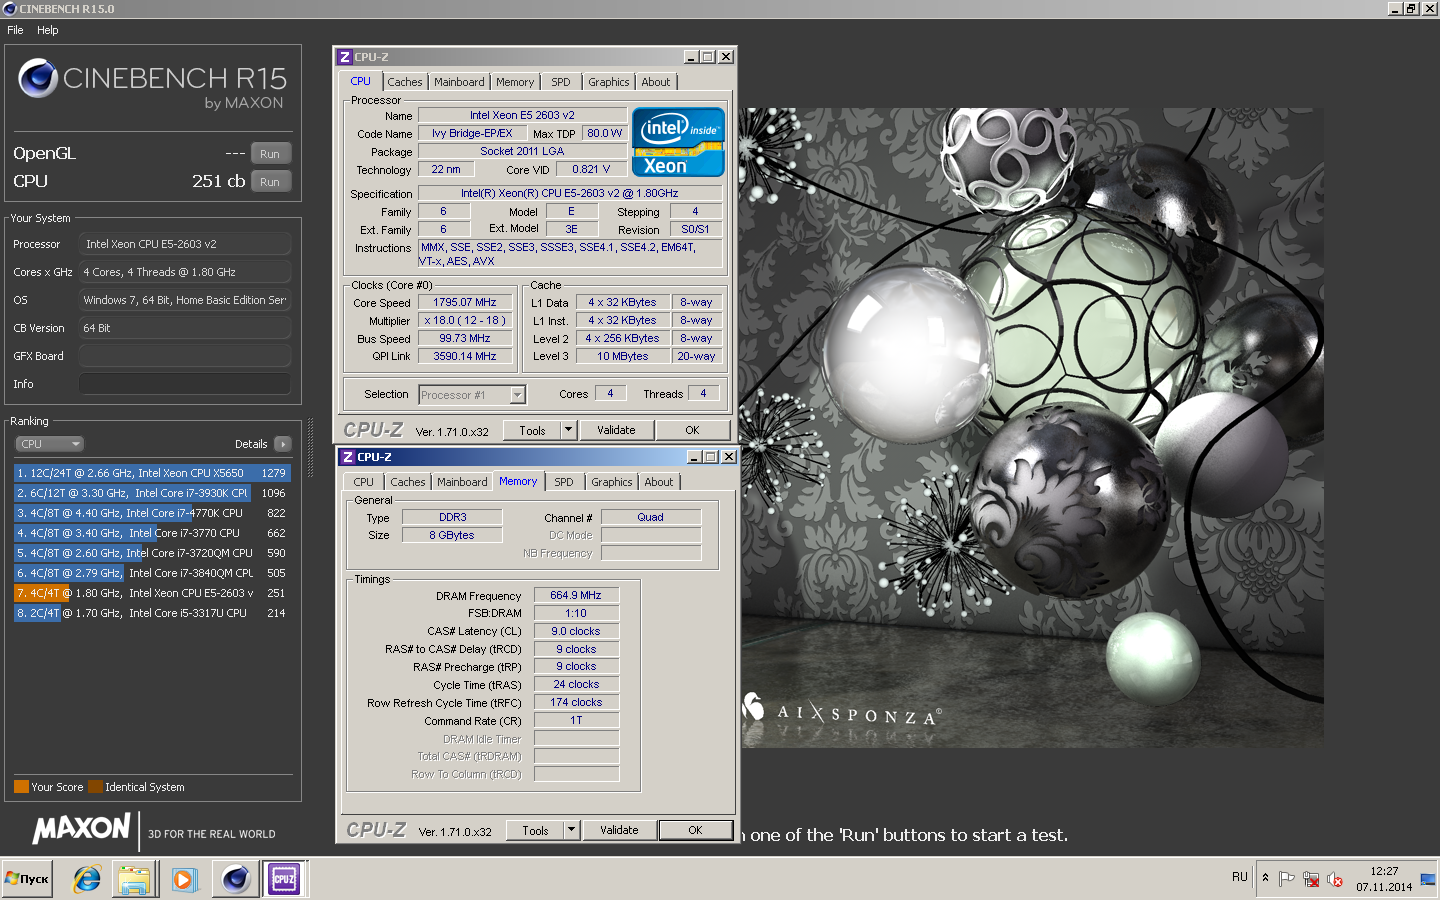
Task: Click the Level 3 cache value 10 MBytes
Action: 623,356
